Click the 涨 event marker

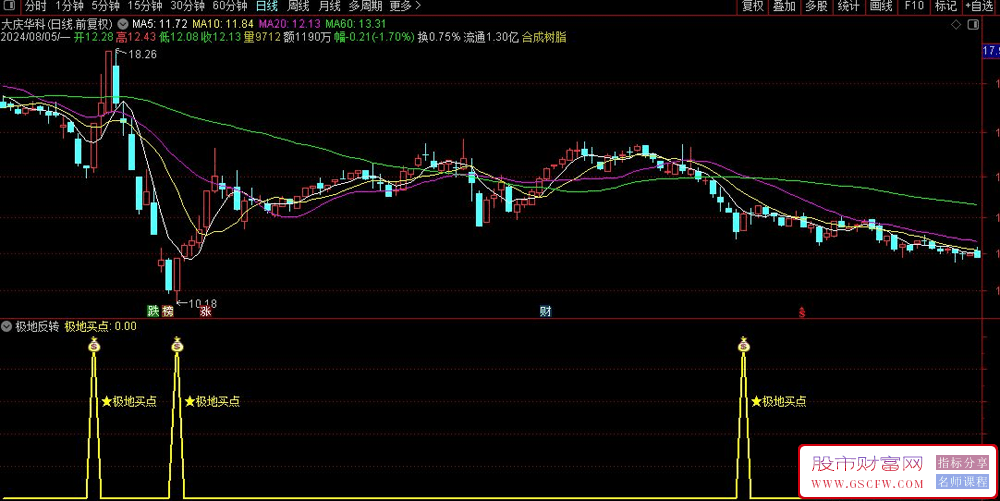point(205,311)
